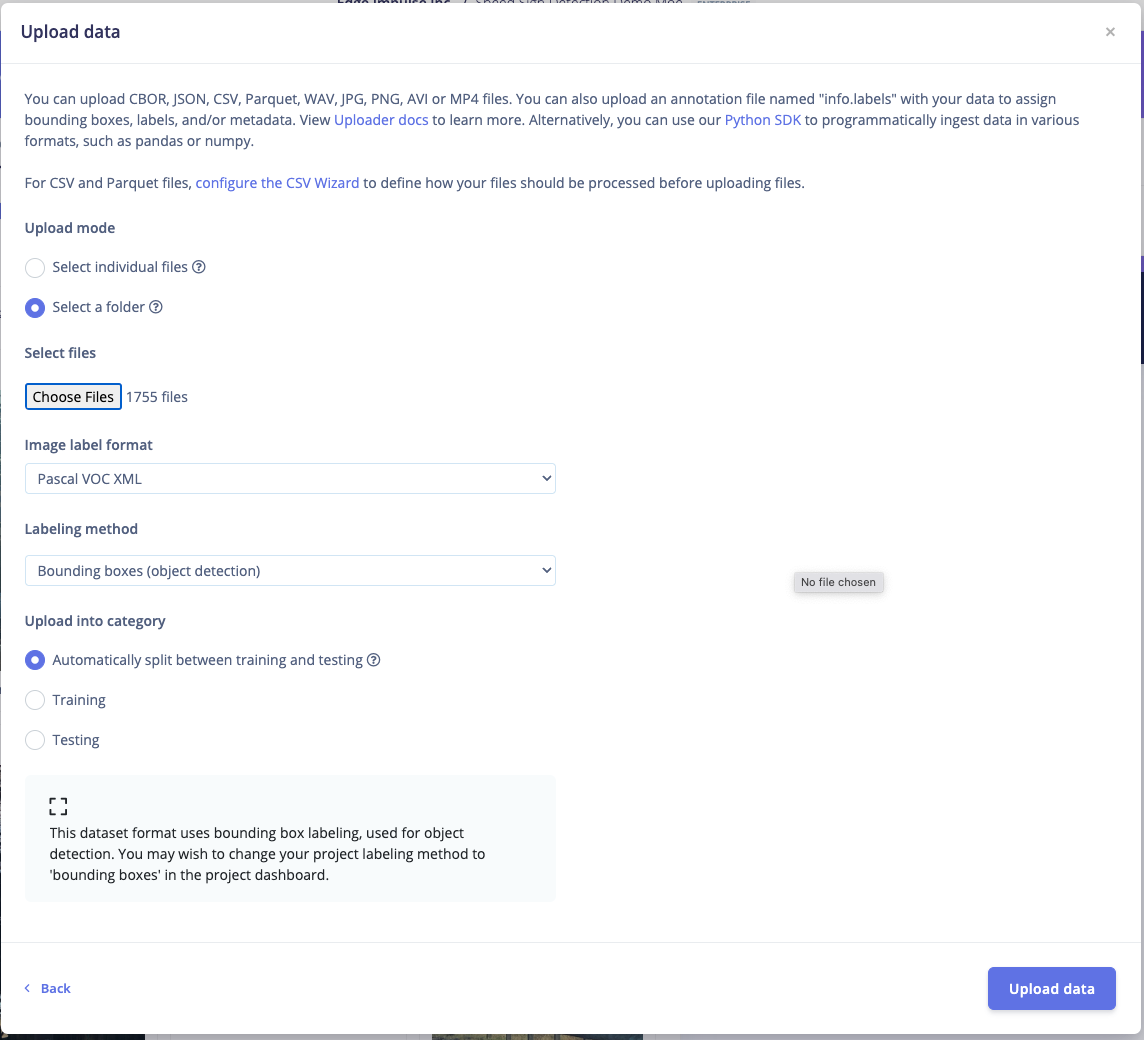Viewport: 1144px width, 1040px height.
Task: Click the 'Upload into category' heading
Action: coord(95,621)
